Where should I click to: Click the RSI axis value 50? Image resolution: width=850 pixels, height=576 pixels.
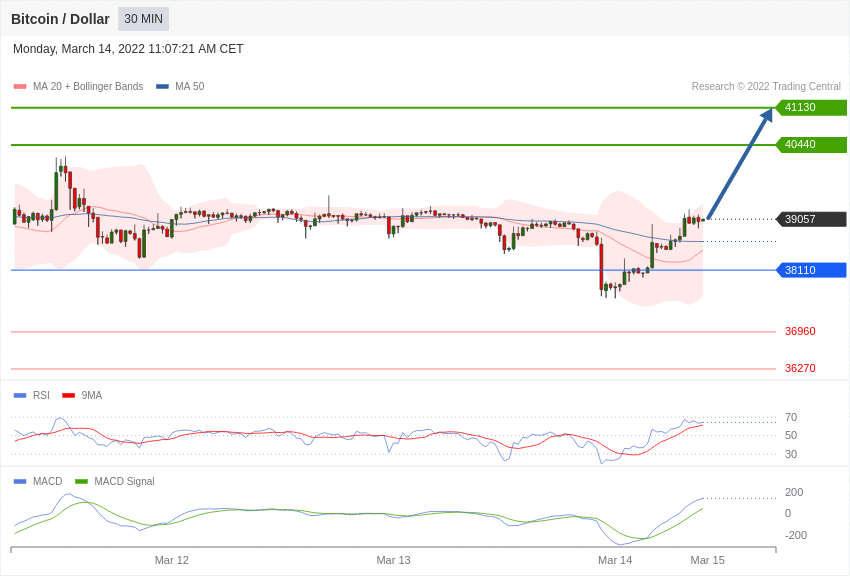[x=791, y=435]
